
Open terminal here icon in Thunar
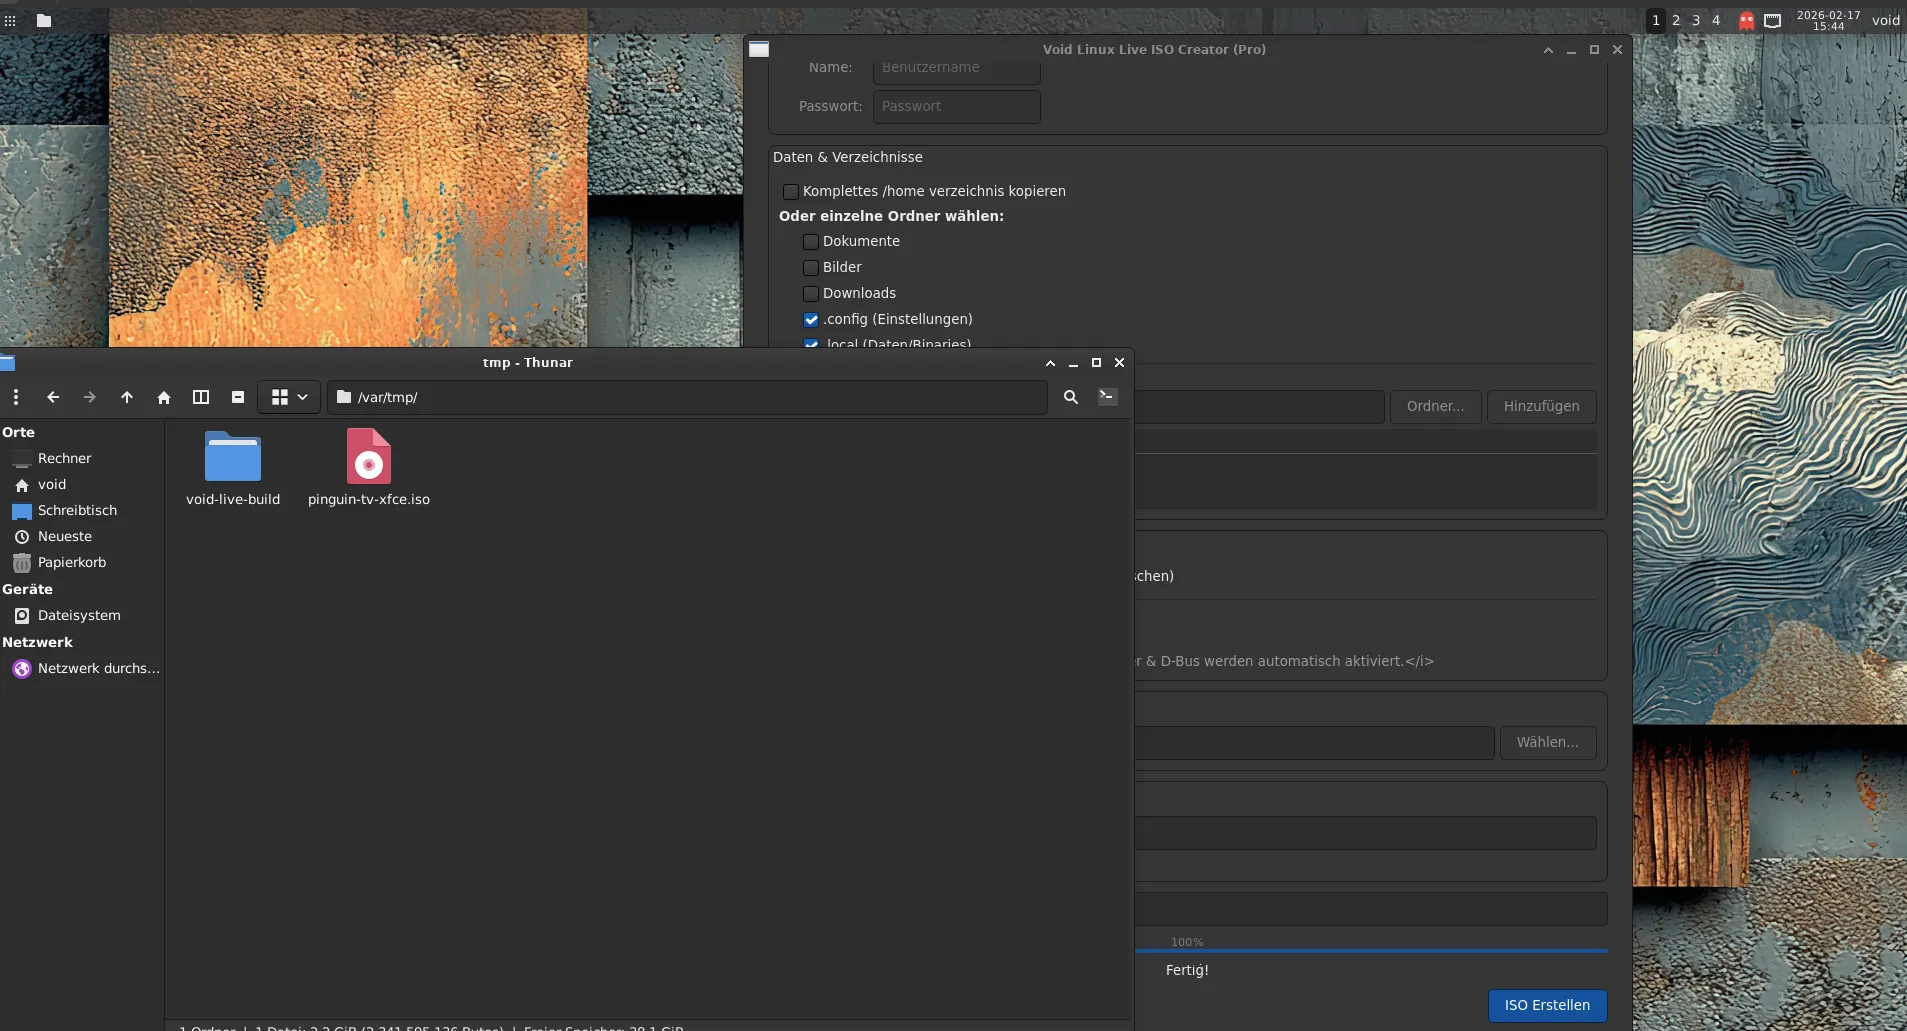[x=1107, y=397]
